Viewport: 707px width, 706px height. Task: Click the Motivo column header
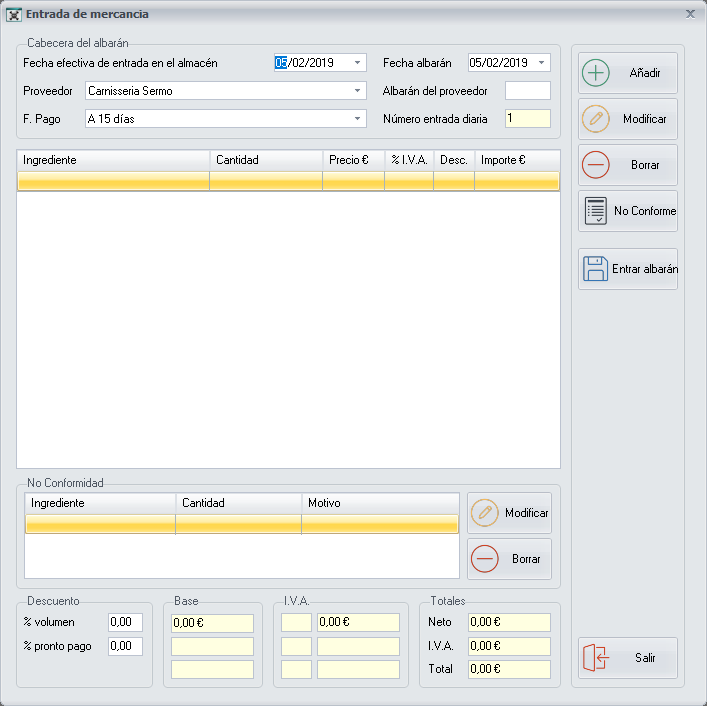[379, 503]
